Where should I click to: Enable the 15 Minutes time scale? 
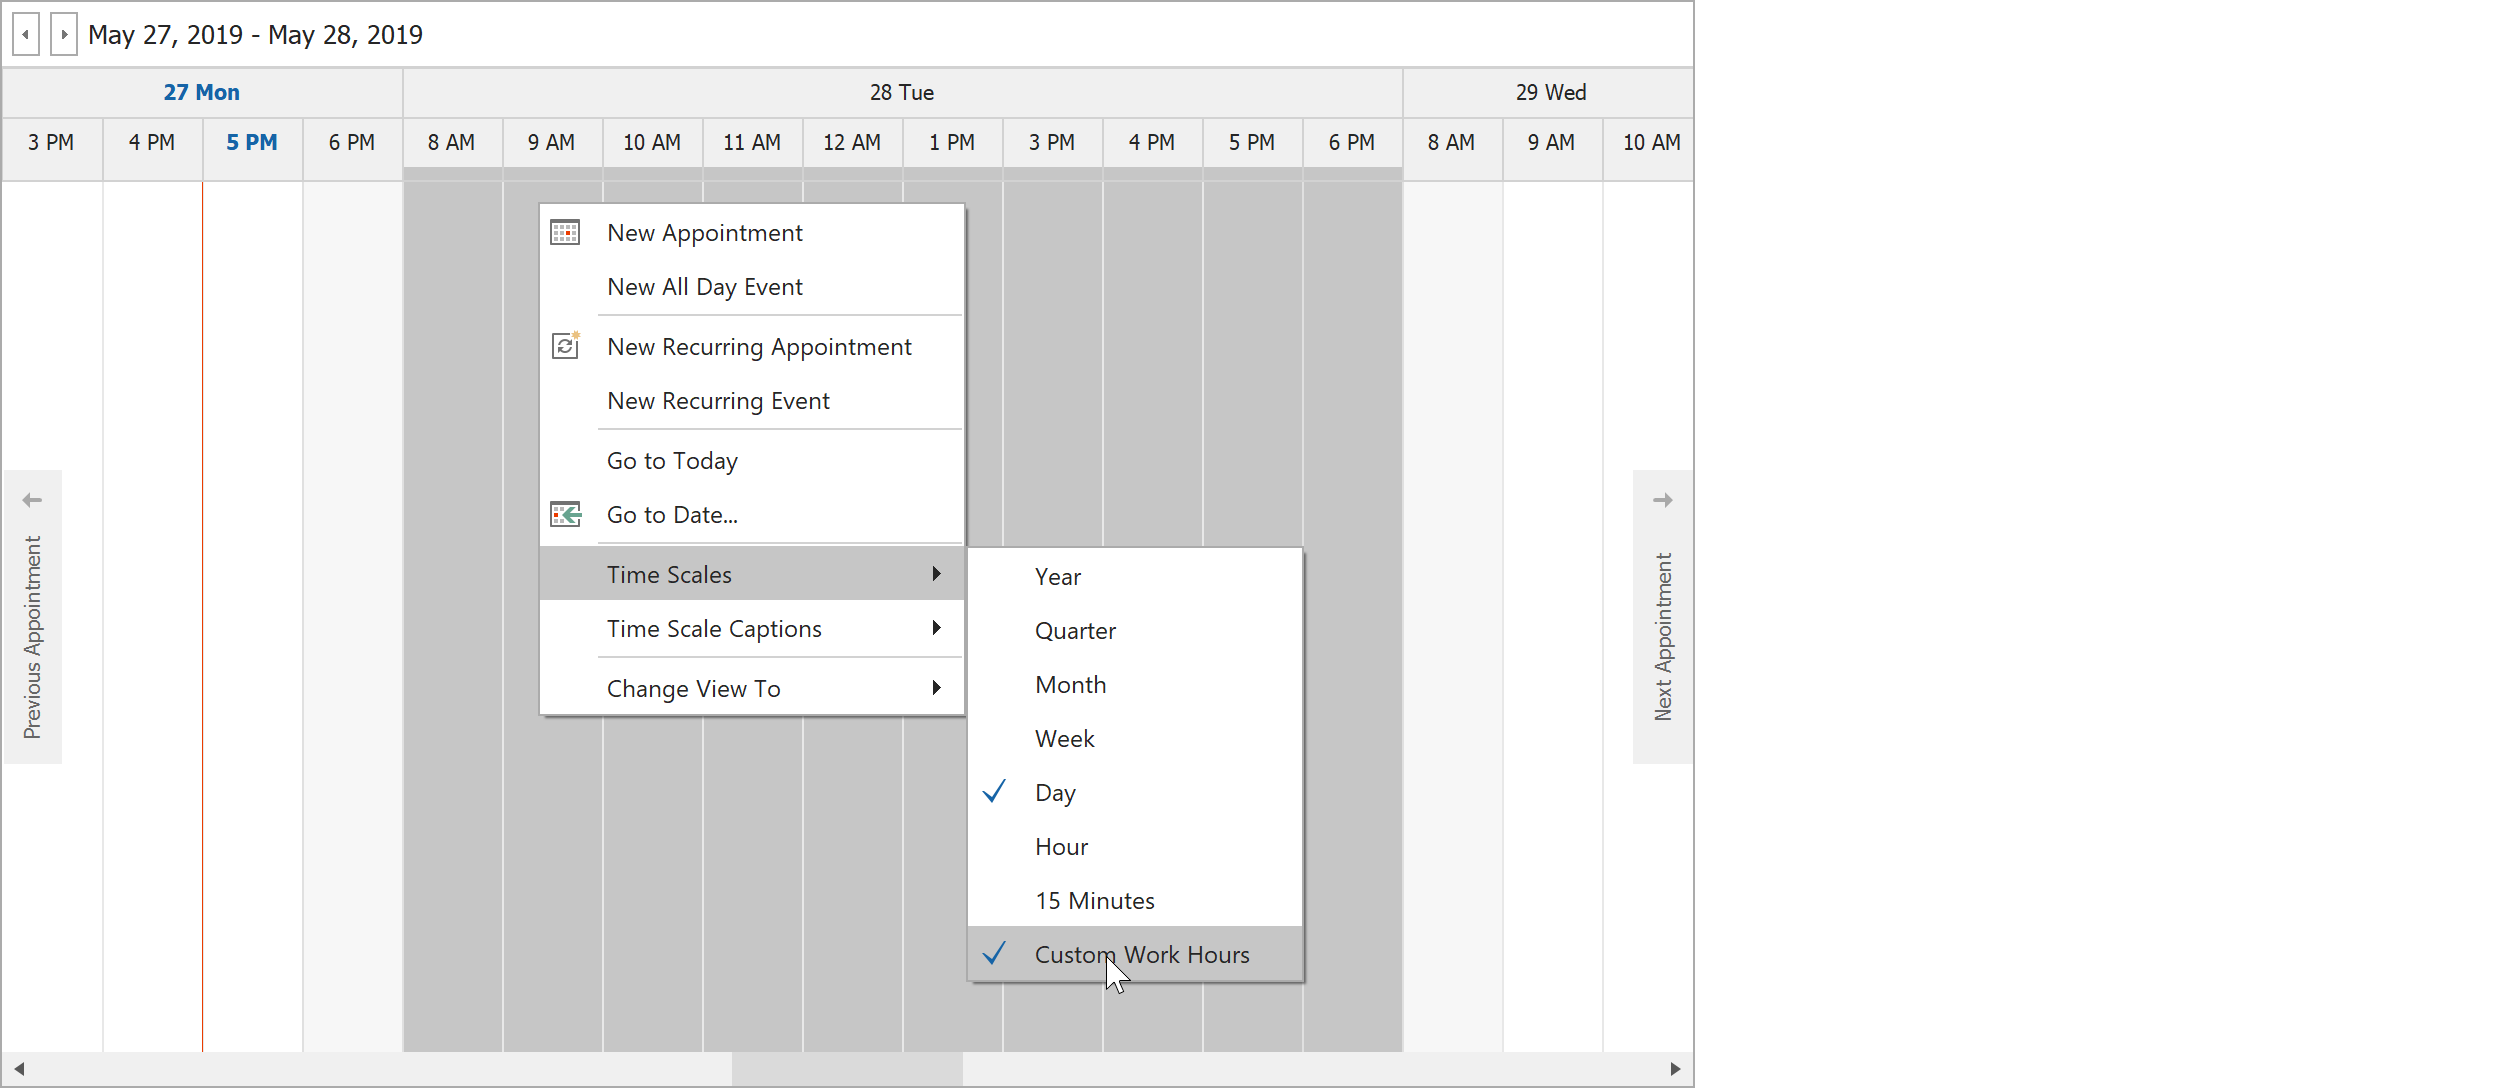[1135, 900]
